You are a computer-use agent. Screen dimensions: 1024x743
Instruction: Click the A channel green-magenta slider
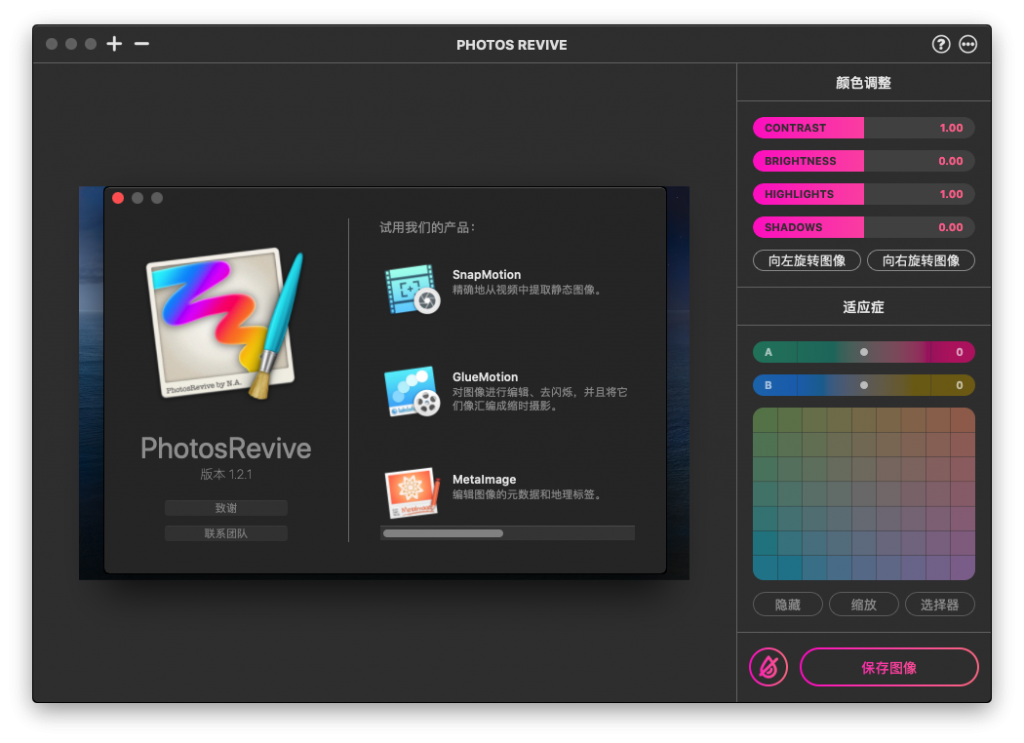[x=863, y=352]
